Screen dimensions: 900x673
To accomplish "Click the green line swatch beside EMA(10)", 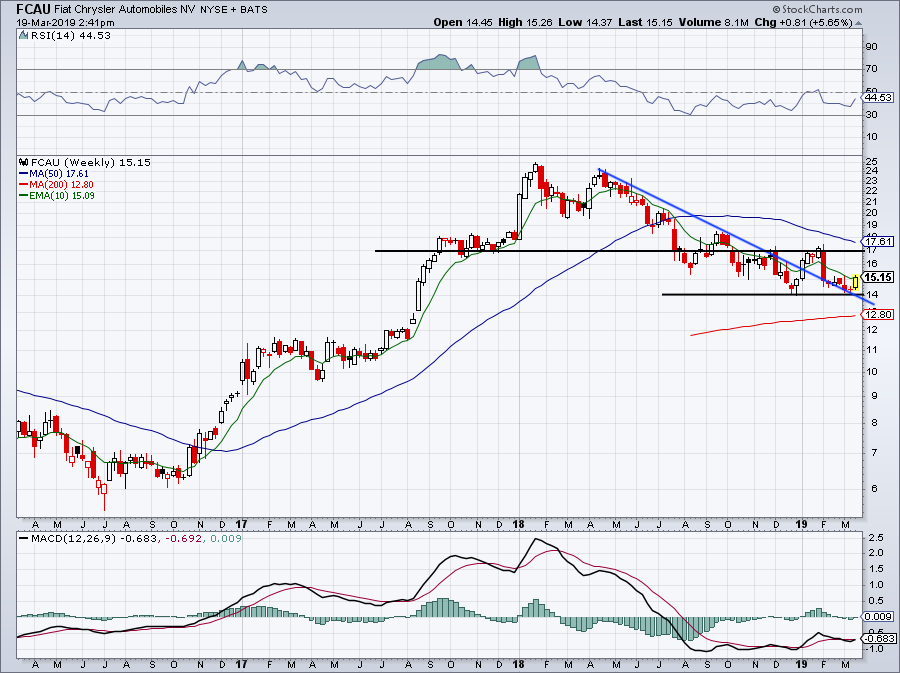I will [23, 196].
